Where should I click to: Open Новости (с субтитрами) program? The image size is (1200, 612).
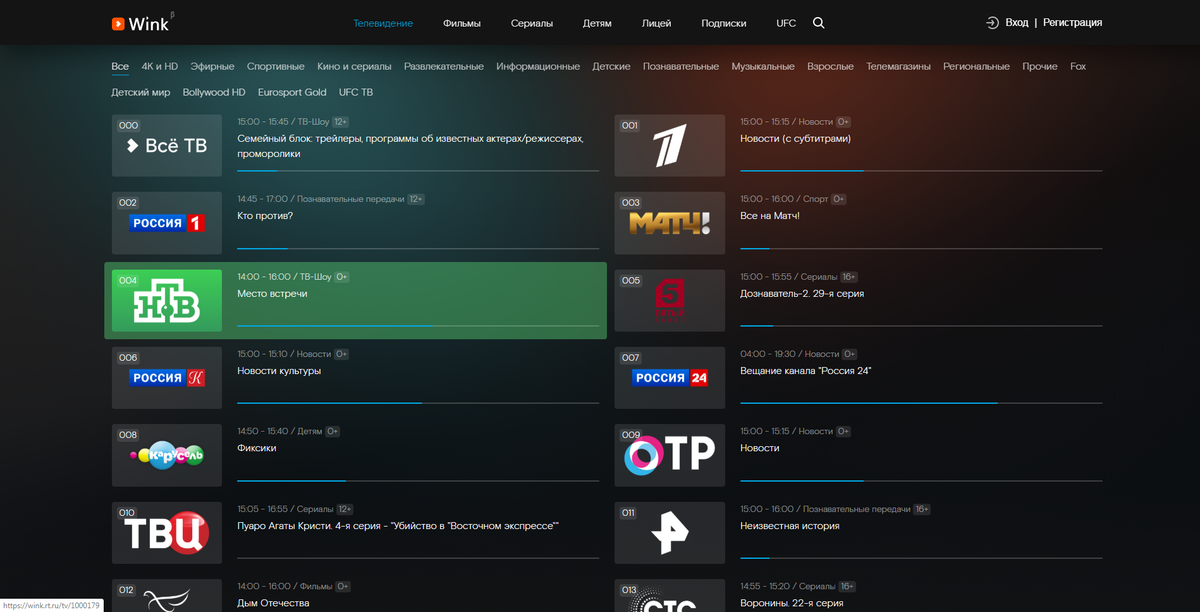pyautogui.click(x=796, y=139)
